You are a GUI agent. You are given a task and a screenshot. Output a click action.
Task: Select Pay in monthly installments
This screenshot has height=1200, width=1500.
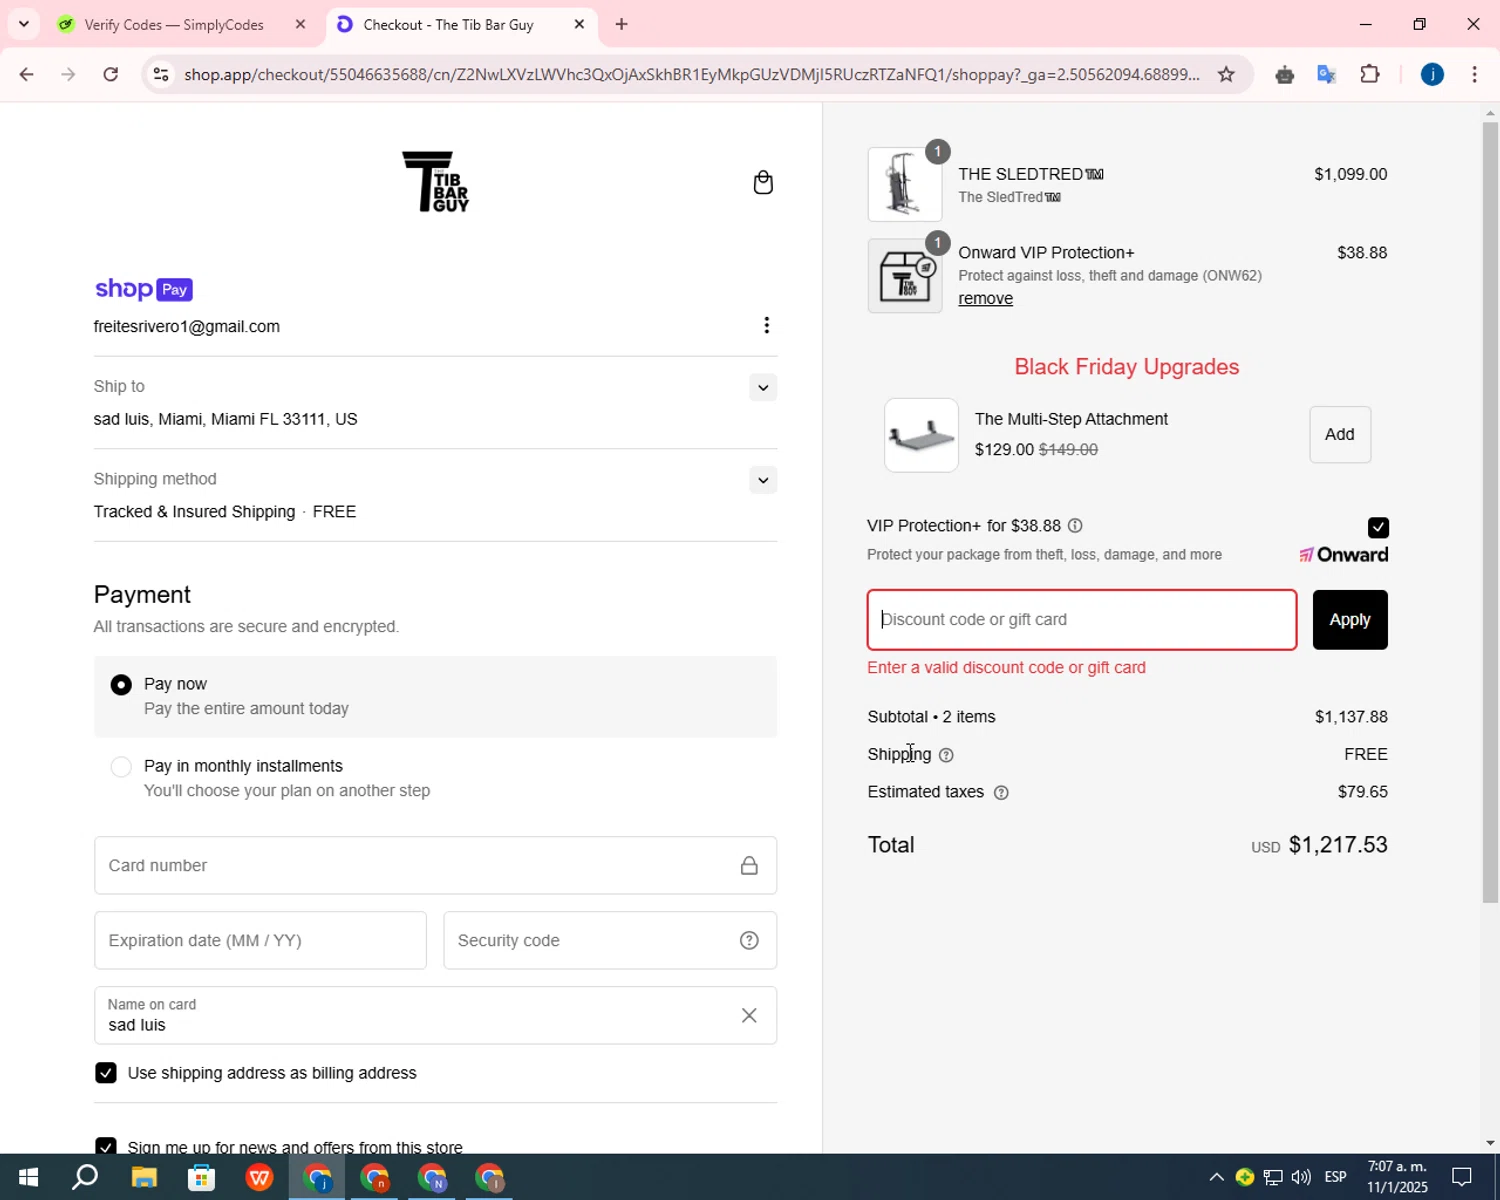click(x=121, y=767)
